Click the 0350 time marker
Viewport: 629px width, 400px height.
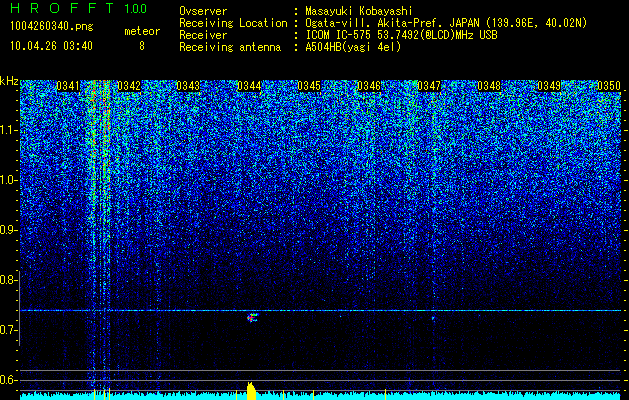(x=609, y=86)
